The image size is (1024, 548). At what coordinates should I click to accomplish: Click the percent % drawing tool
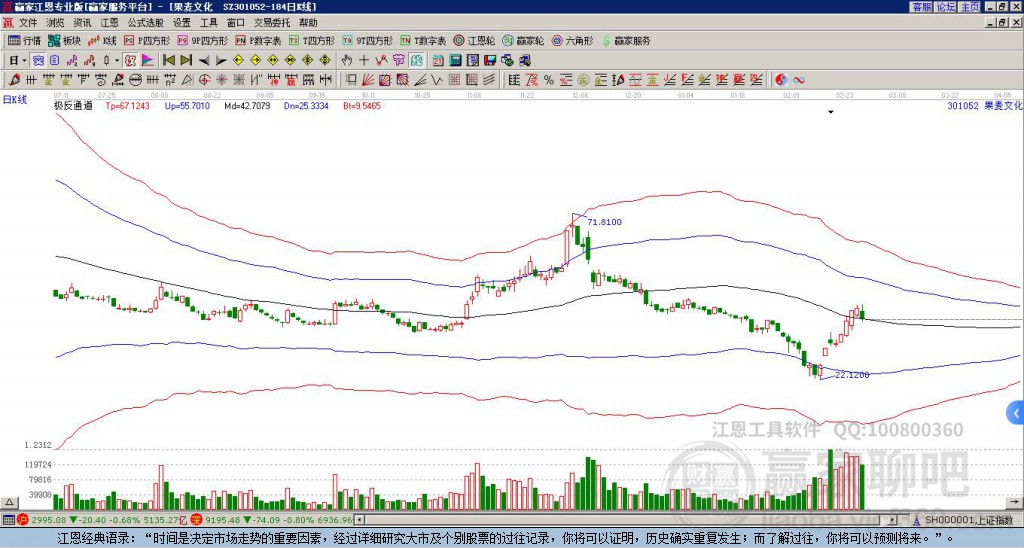pyautogui.click(x=549, y=80)
